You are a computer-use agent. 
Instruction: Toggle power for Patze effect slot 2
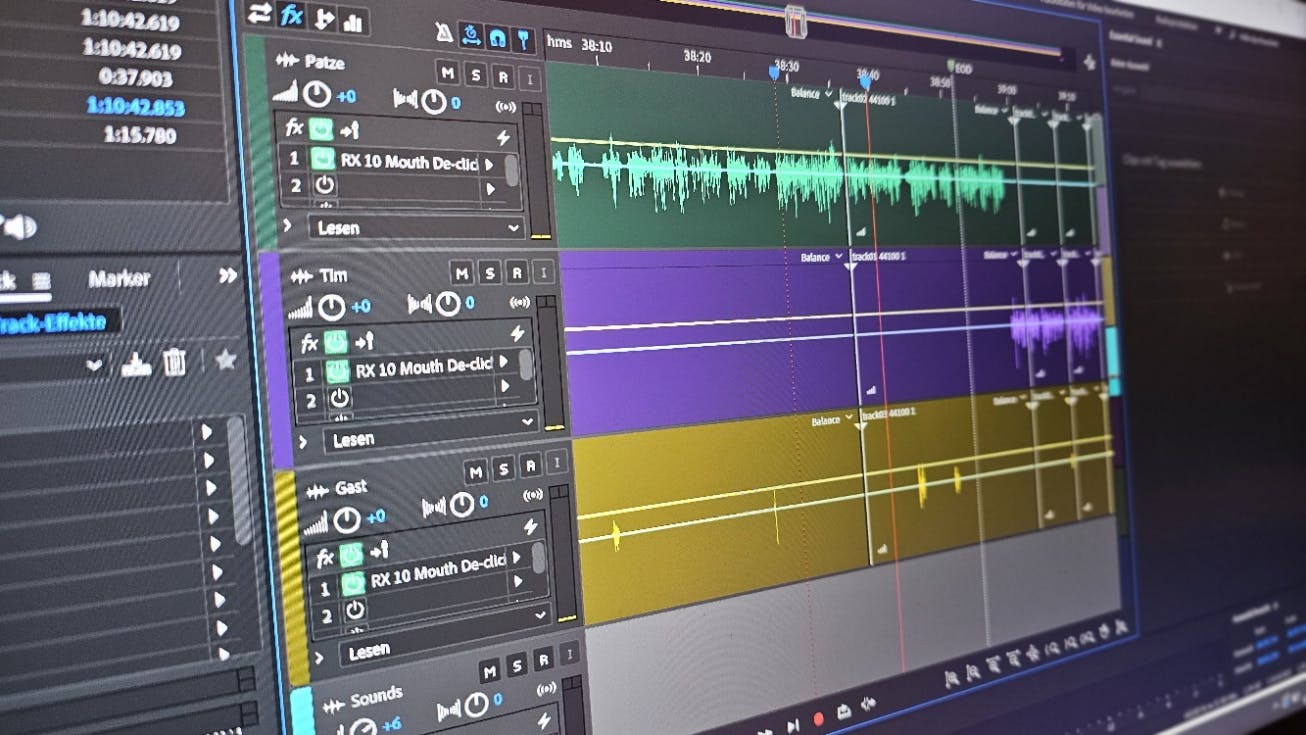[324, 185]
